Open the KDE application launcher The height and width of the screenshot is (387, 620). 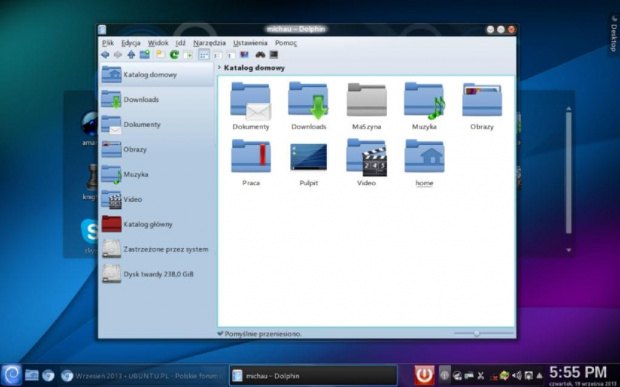(x=11, y=375)
